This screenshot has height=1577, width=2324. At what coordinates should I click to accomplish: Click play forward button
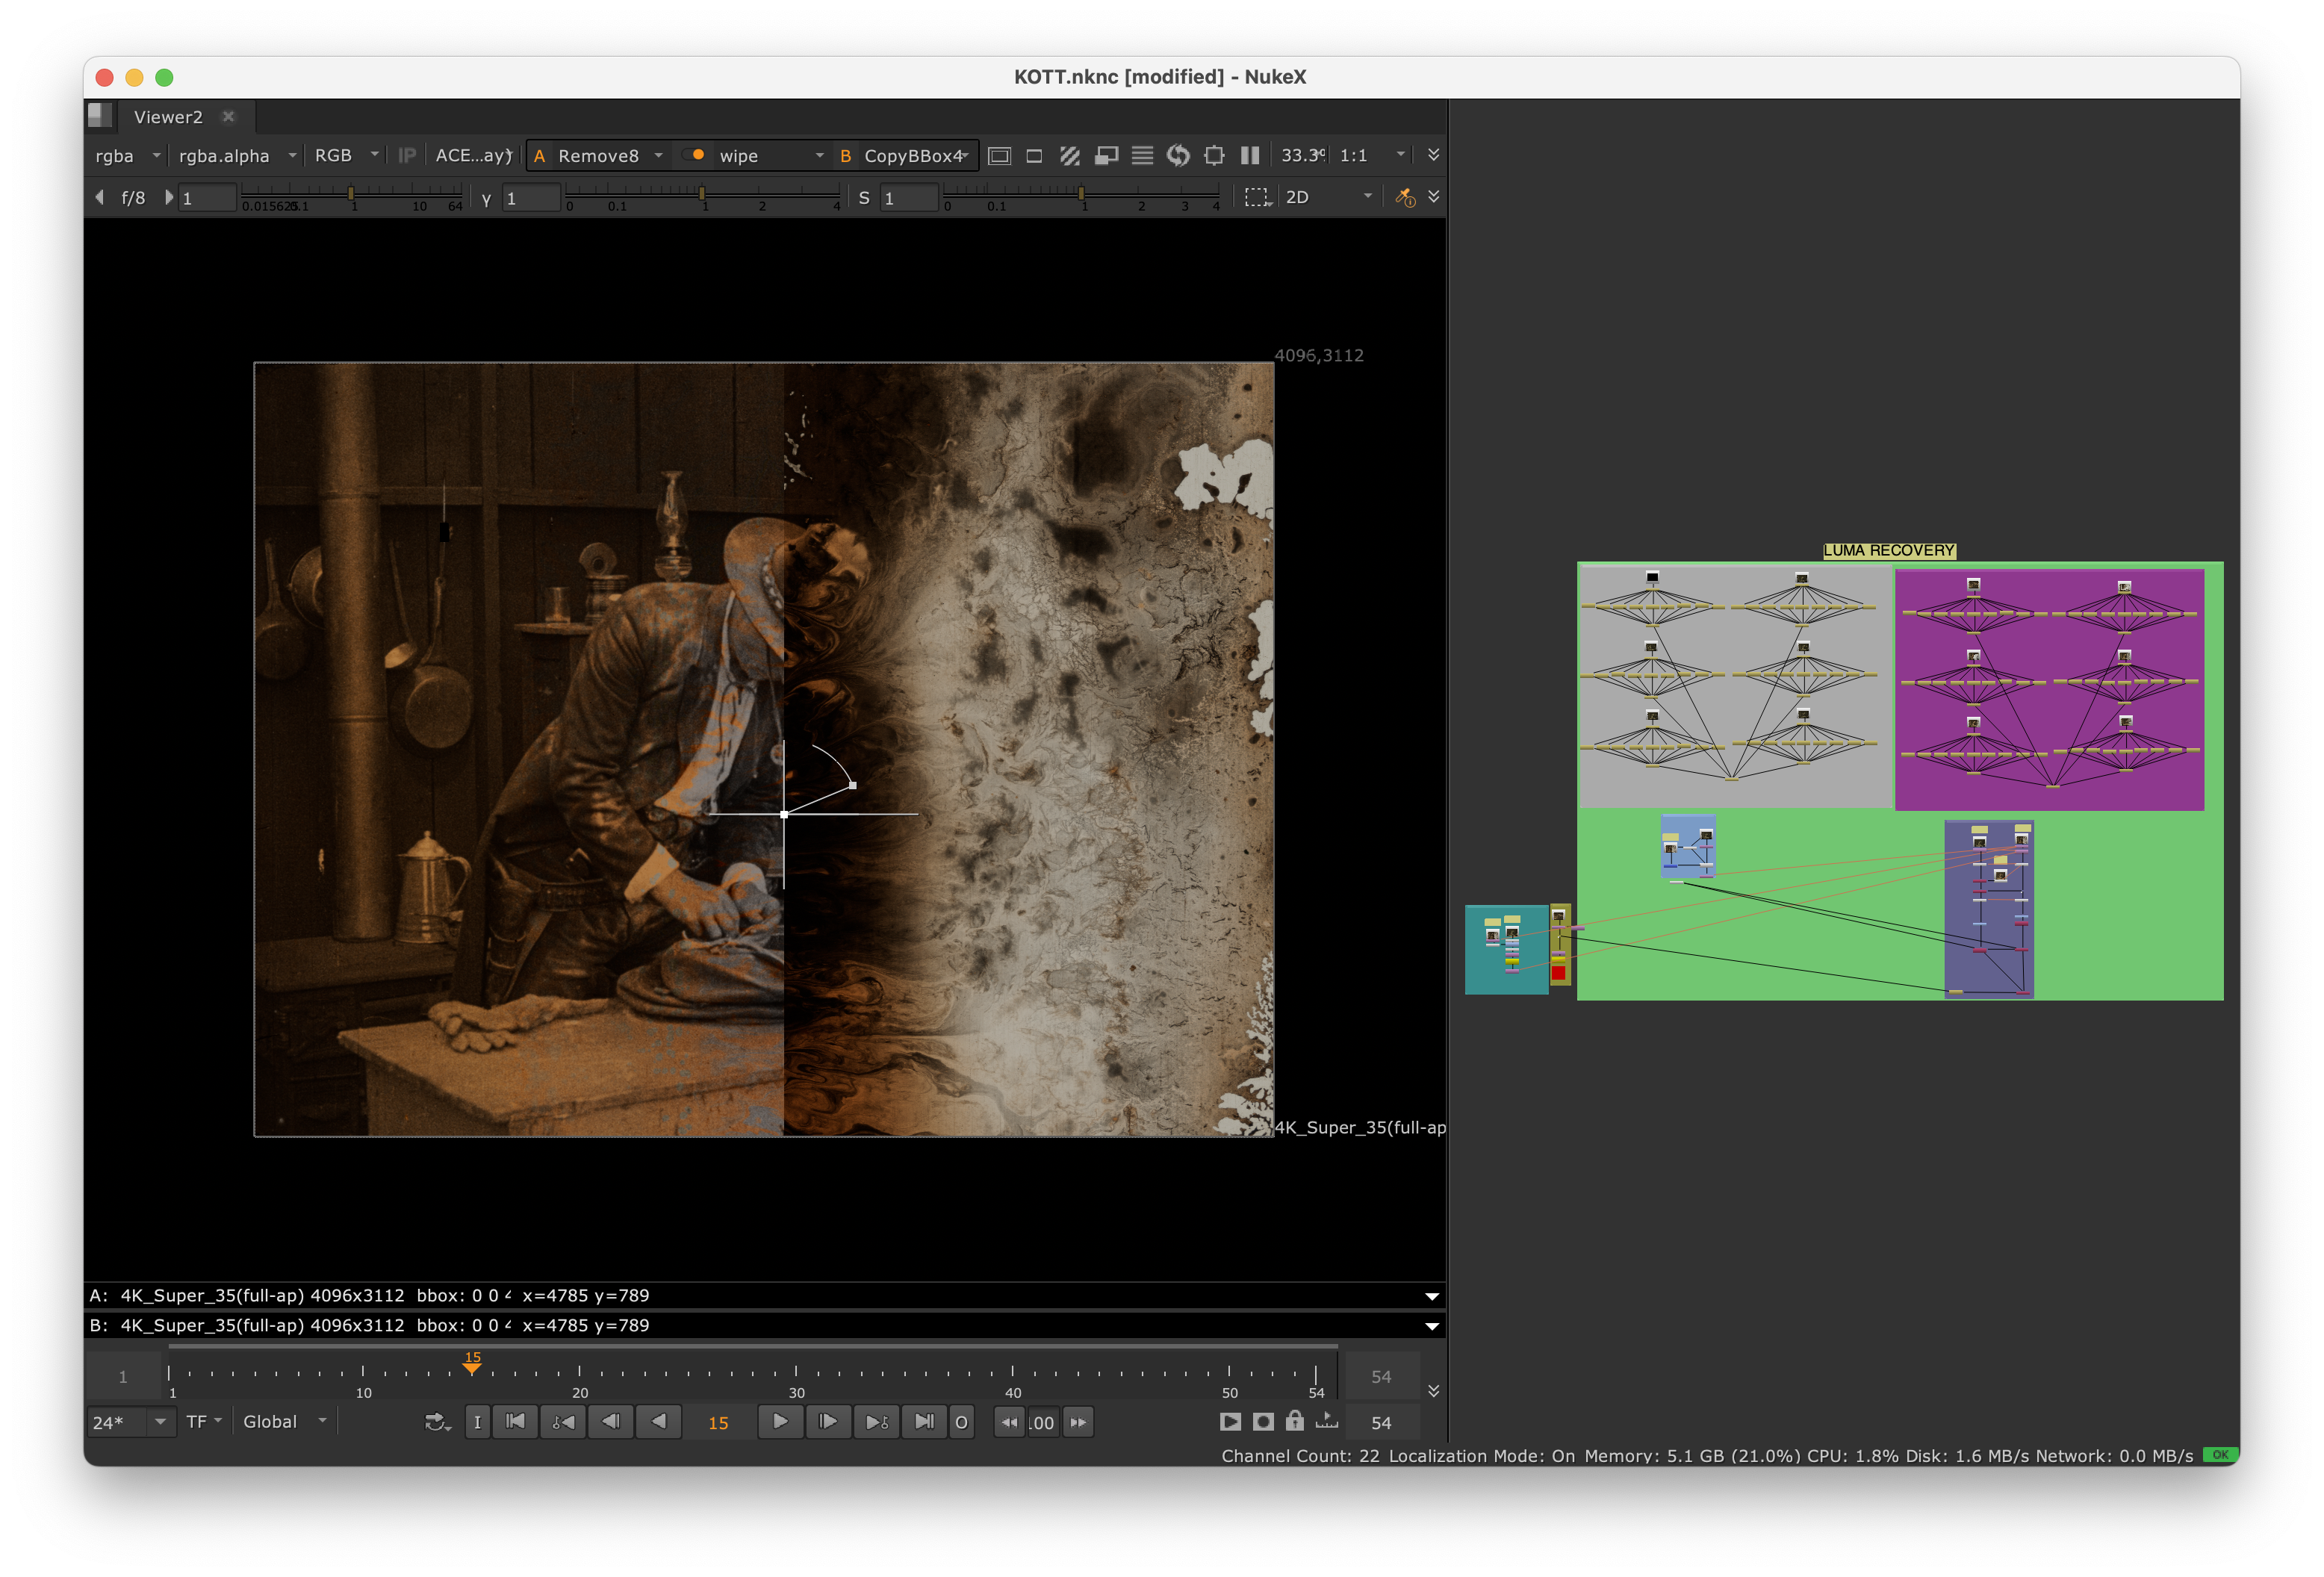pyautogui.click(x=780, y=1421)
